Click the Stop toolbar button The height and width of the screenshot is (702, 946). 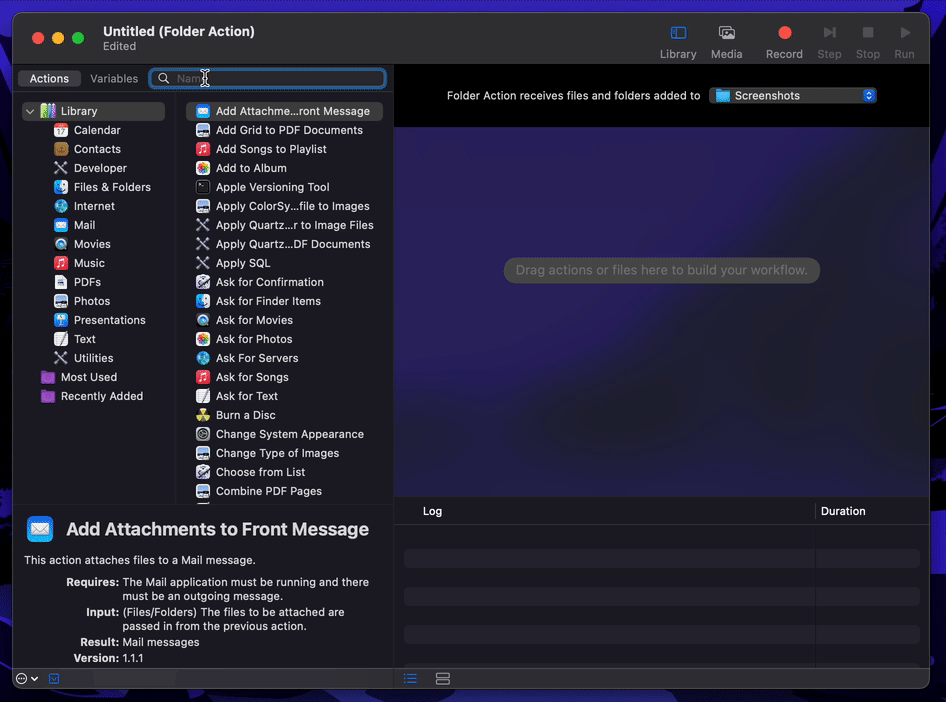click(x=867, y=42)
